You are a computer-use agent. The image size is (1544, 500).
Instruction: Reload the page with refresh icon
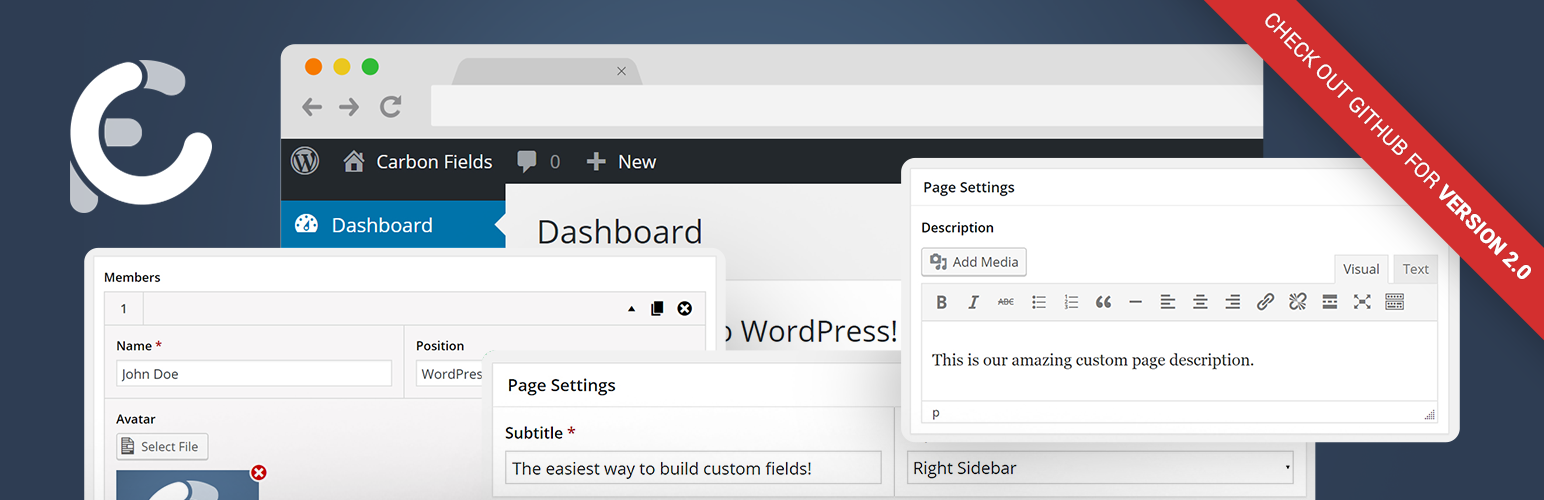tap(391, 106)
